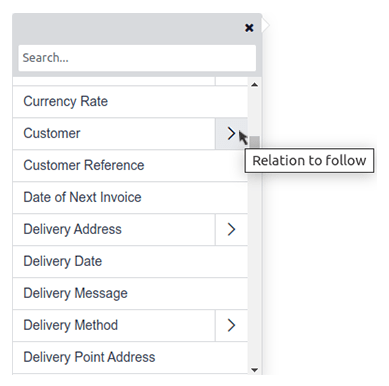
Task: Select the Currency Rate field
Action: click(130, 101)
